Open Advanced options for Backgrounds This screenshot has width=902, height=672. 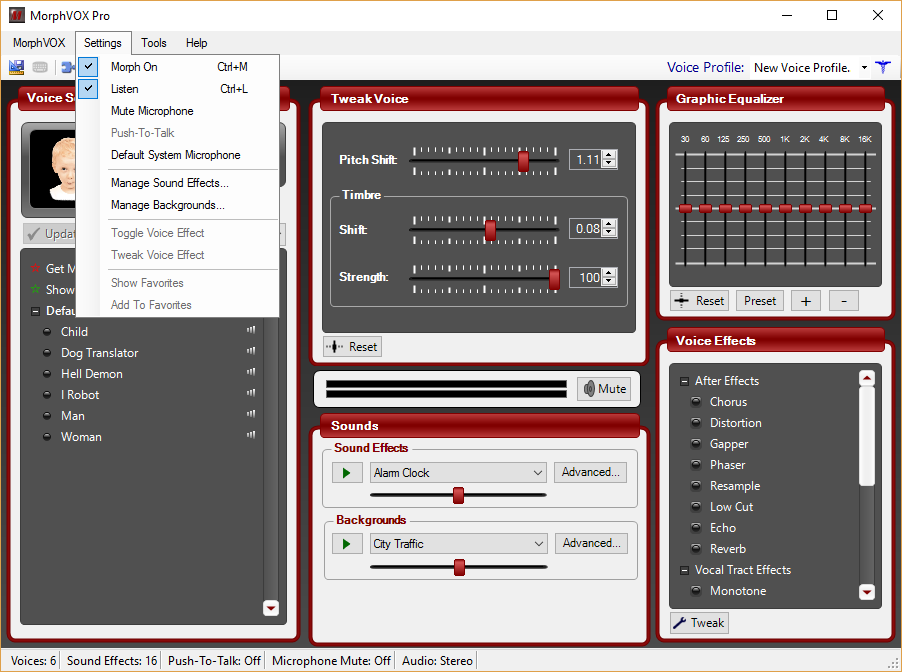[x=591, y=543]
